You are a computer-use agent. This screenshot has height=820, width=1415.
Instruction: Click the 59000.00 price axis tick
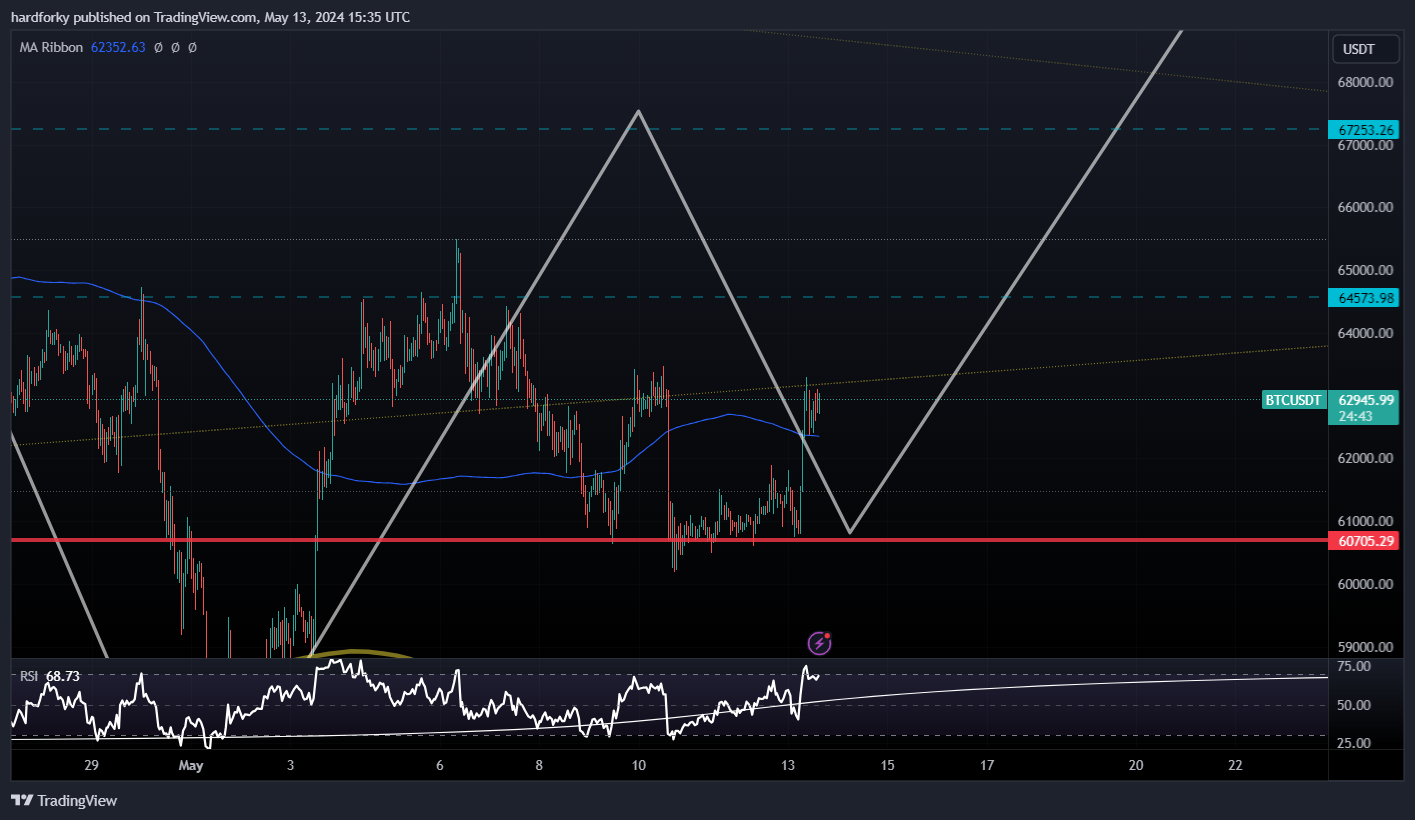pyautogui.click(x=1366, y=647)
